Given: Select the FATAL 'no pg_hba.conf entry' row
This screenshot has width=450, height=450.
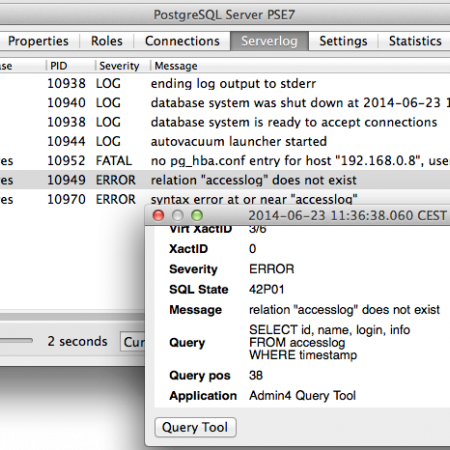Looking at the screenshot, I should pos(225,161).
